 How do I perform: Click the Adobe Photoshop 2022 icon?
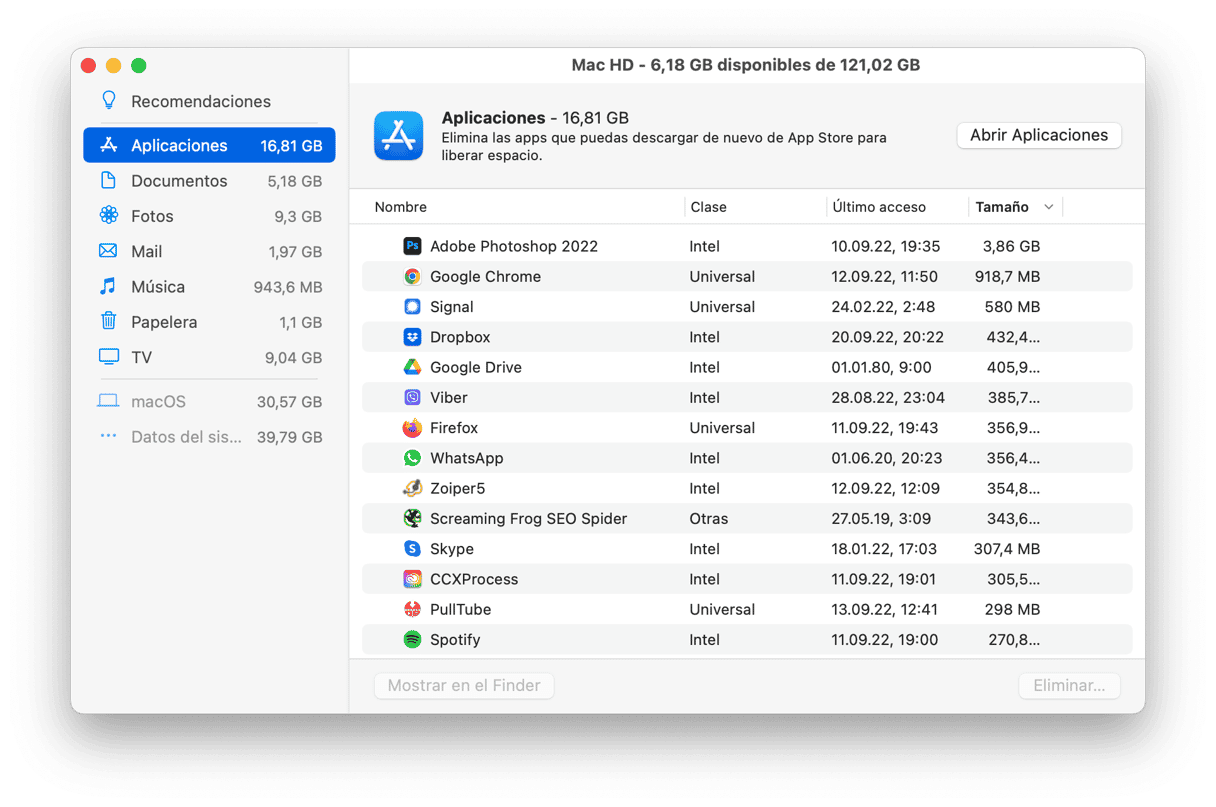click(x=412, y=246)
